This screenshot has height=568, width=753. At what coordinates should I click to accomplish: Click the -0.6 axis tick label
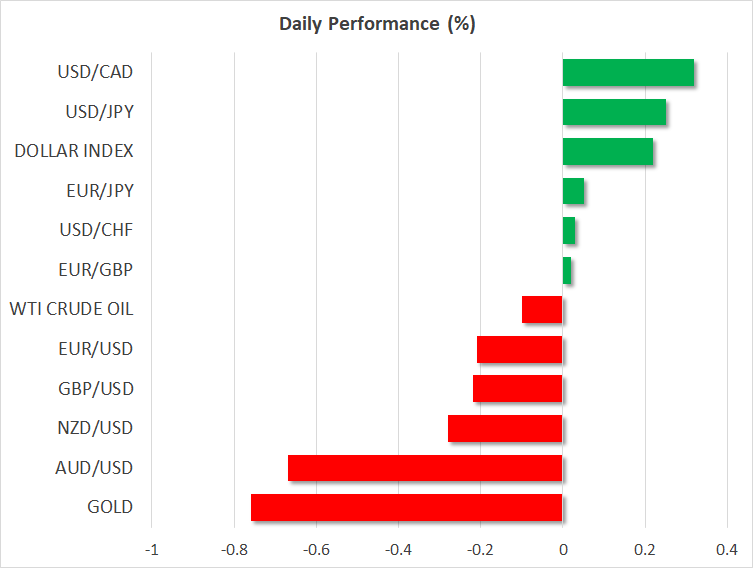316,549
